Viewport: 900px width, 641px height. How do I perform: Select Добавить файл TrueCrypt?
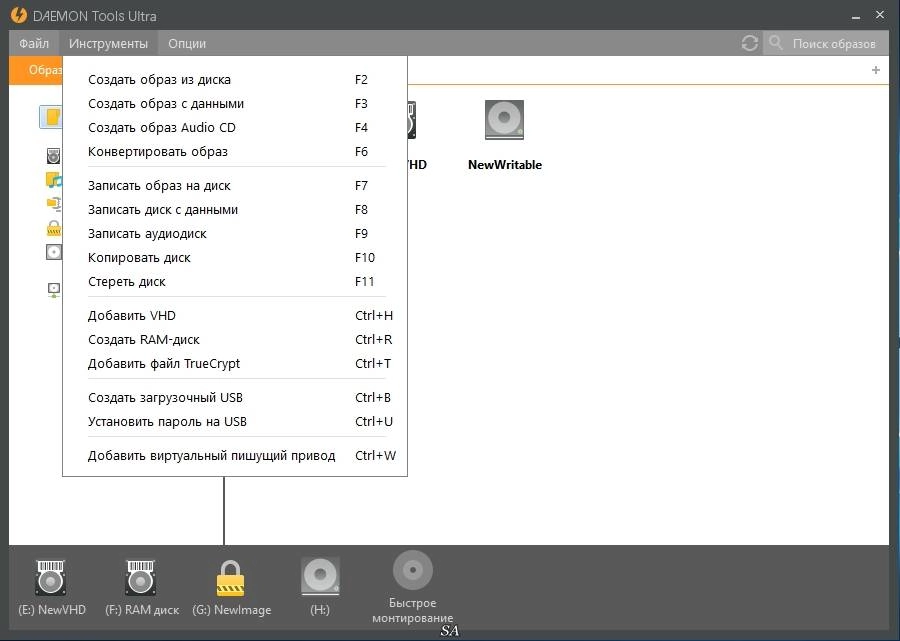click(235, 364)
